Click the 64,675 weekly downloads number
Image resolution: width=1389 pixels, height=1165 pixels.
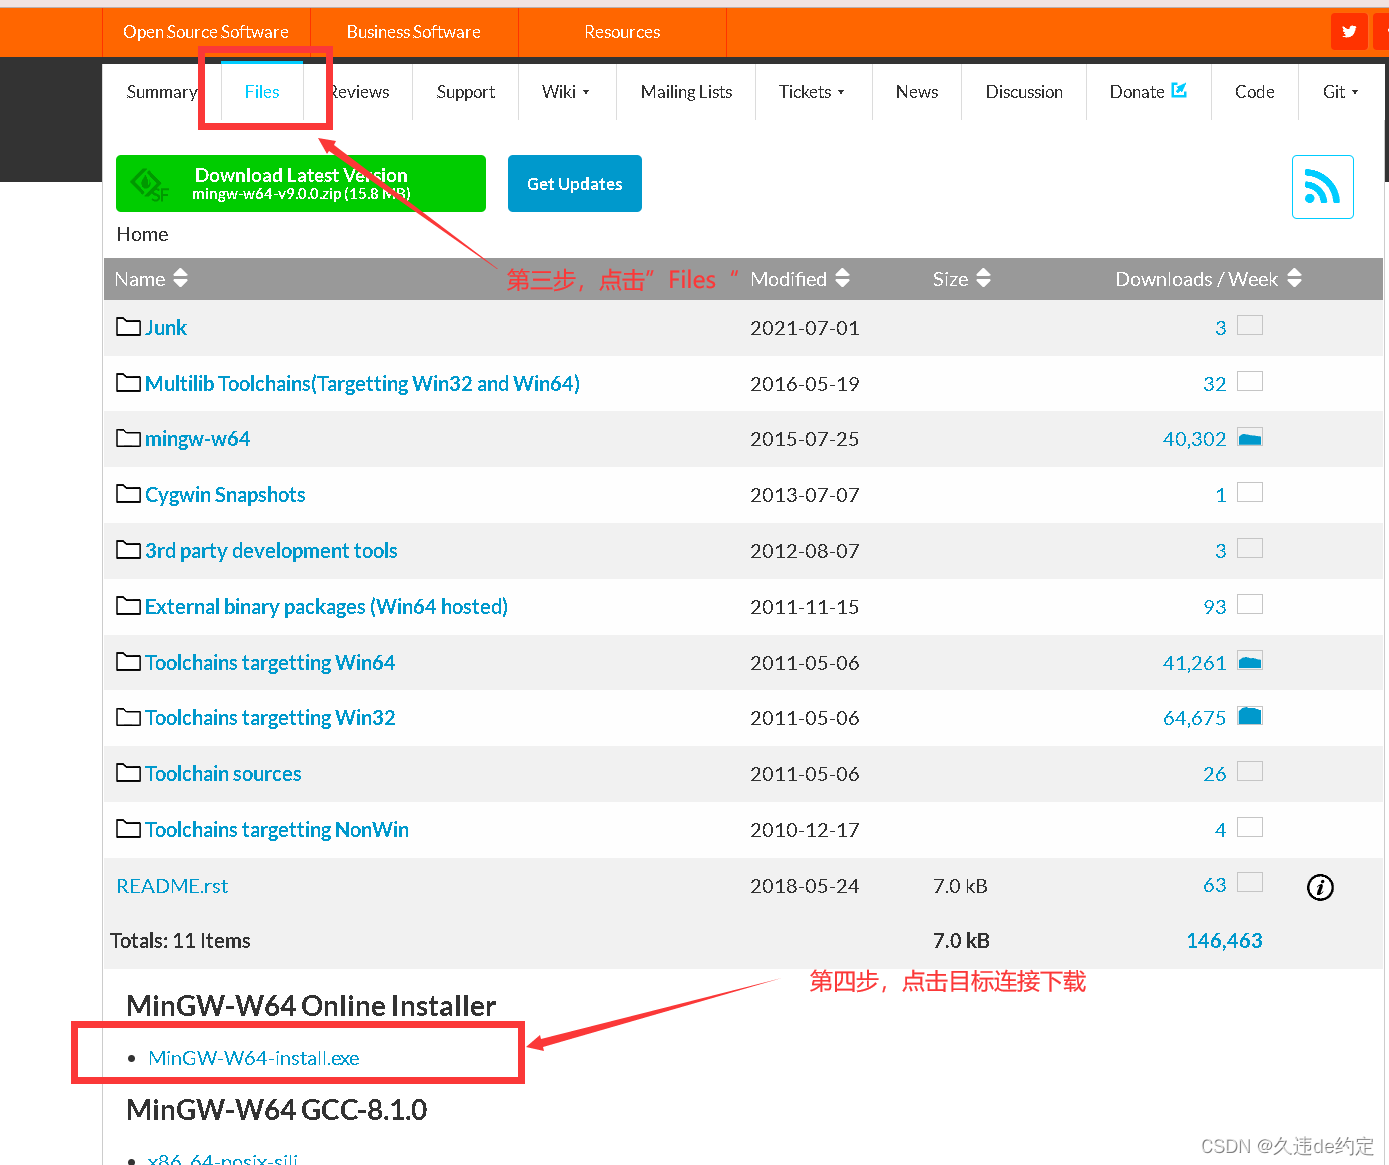[x=1194, y=718]
